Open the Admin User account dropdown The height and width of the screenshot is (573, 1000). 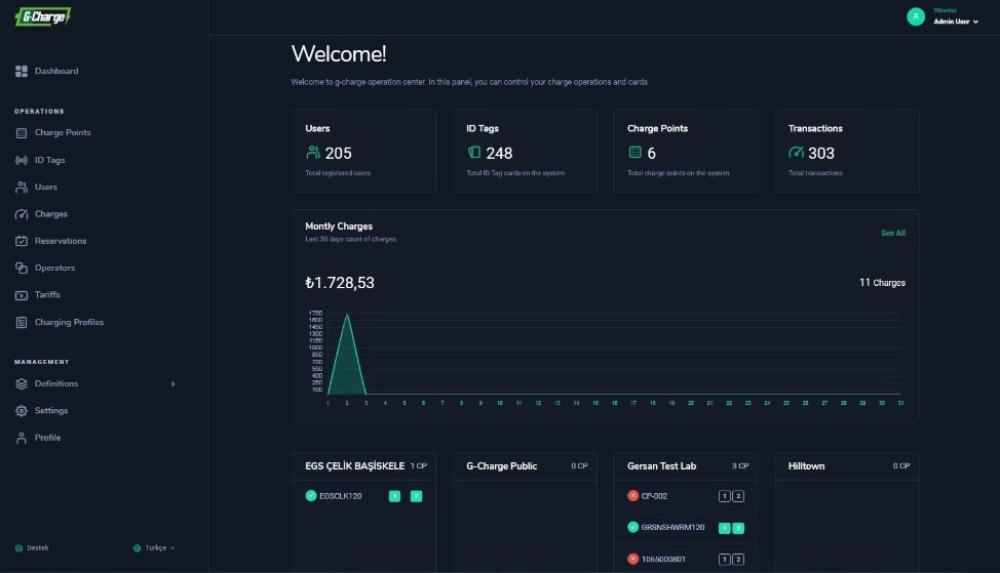tap(955, 21)
